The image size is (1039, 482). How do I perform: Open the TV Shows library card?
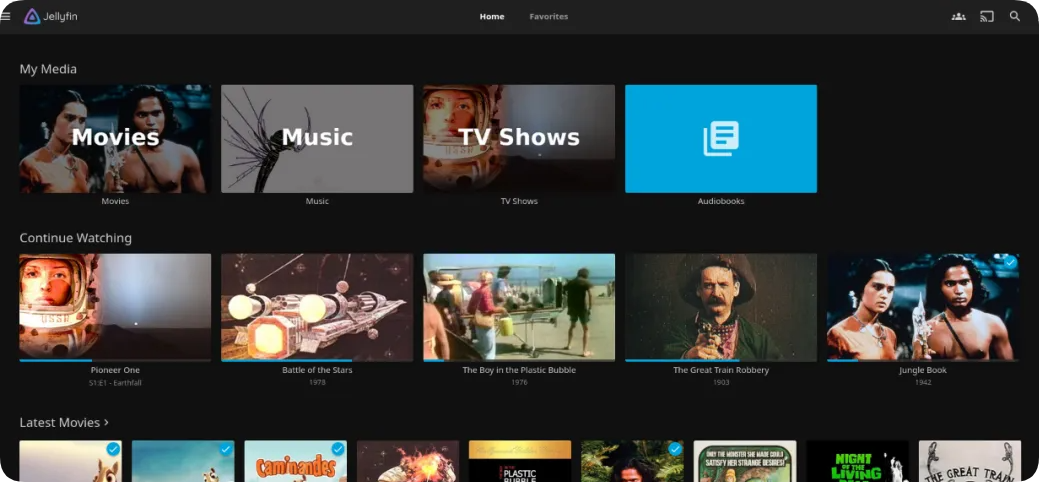click(x=518, y=138)
